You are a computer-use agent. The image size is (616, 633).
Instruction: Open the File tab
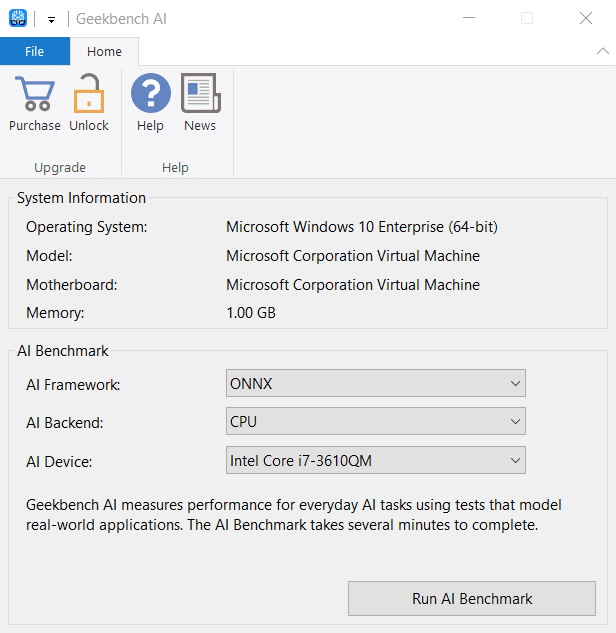[x=35, y=51]
